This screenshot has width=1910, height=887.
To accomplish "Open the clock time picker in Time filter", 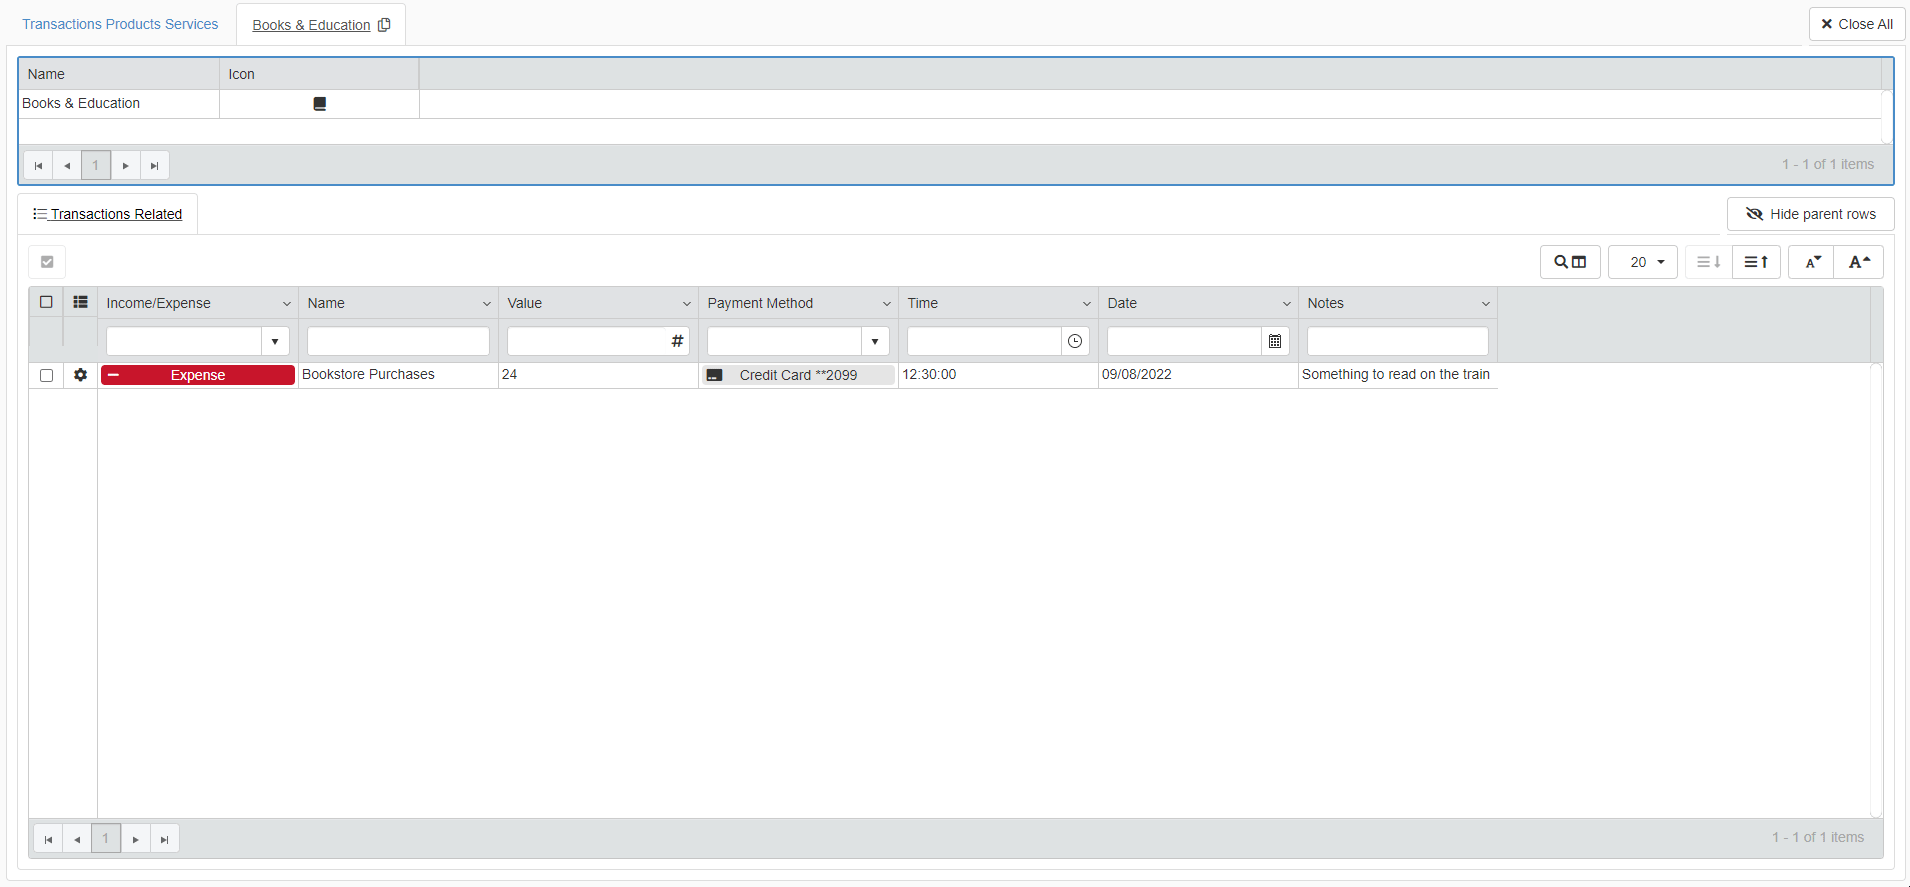I will [1075, 341].
